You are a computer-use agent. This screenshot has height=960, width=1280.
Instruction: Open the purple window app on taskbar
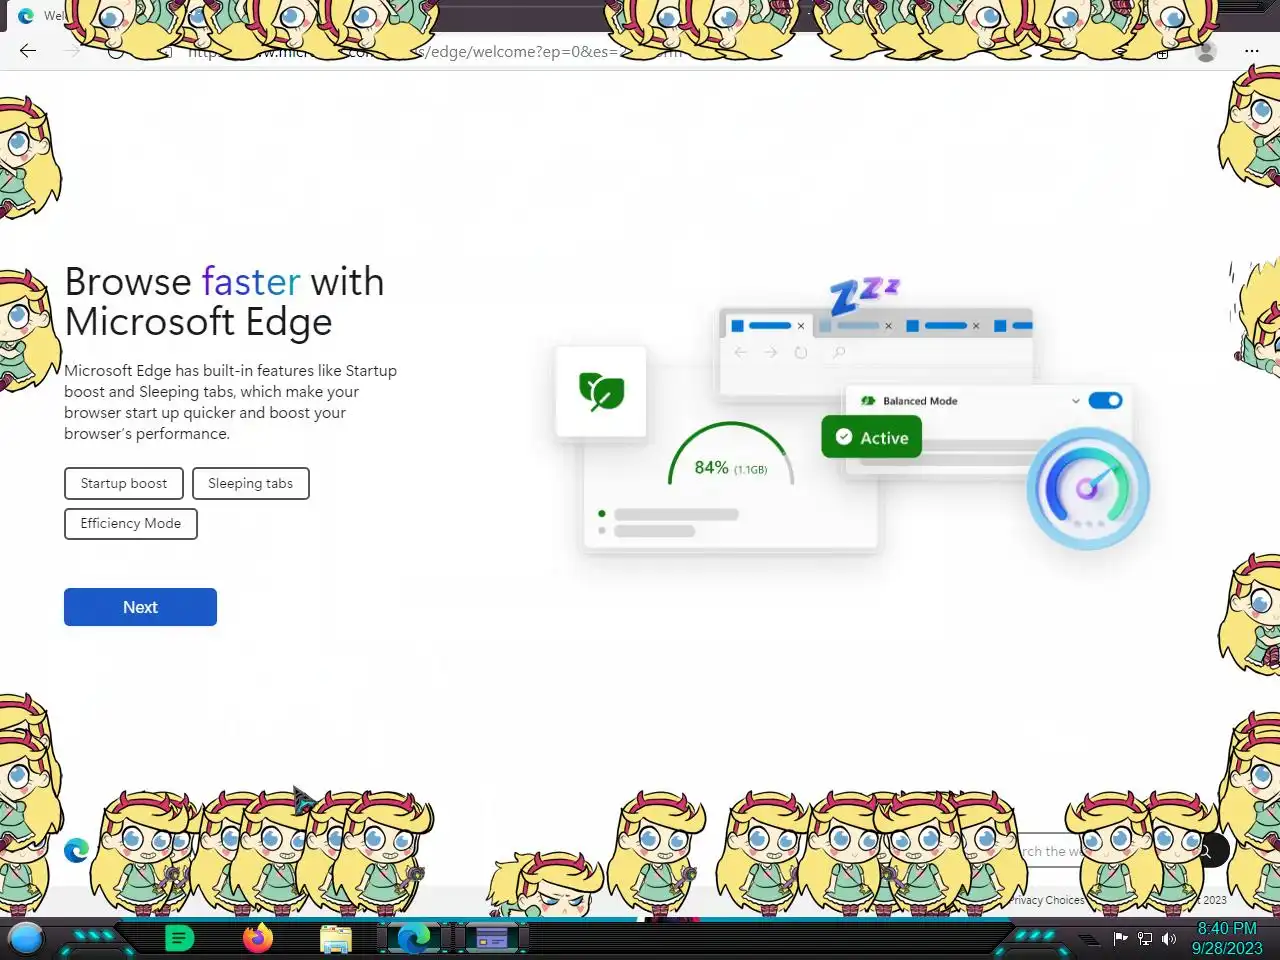click(x=492, y=938)
